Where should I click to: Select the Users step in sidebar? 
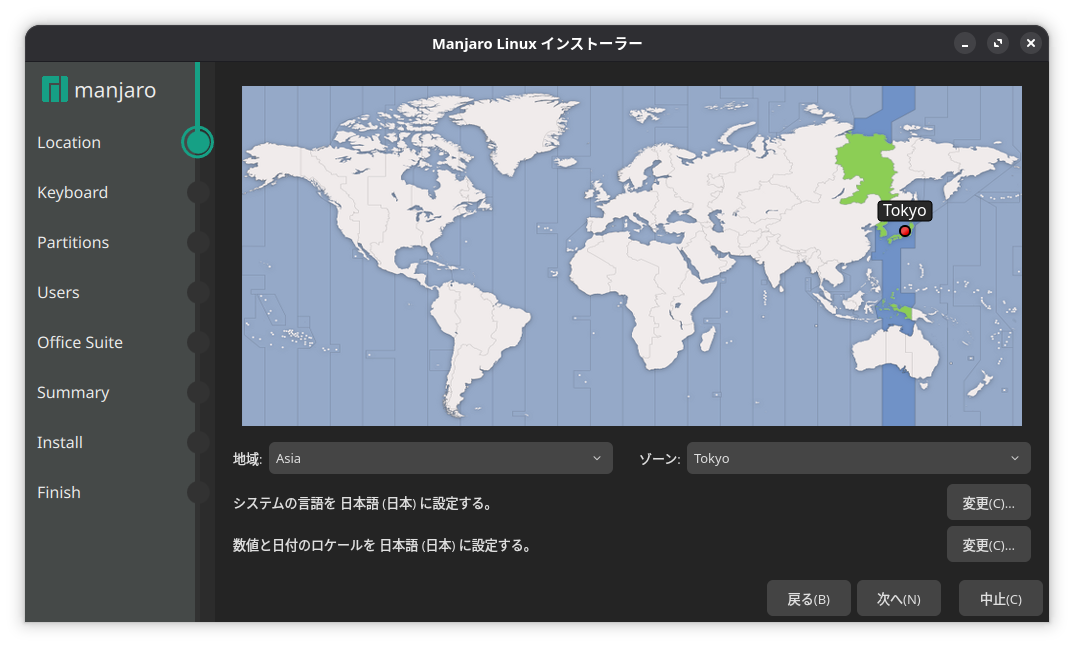(58, 292)
